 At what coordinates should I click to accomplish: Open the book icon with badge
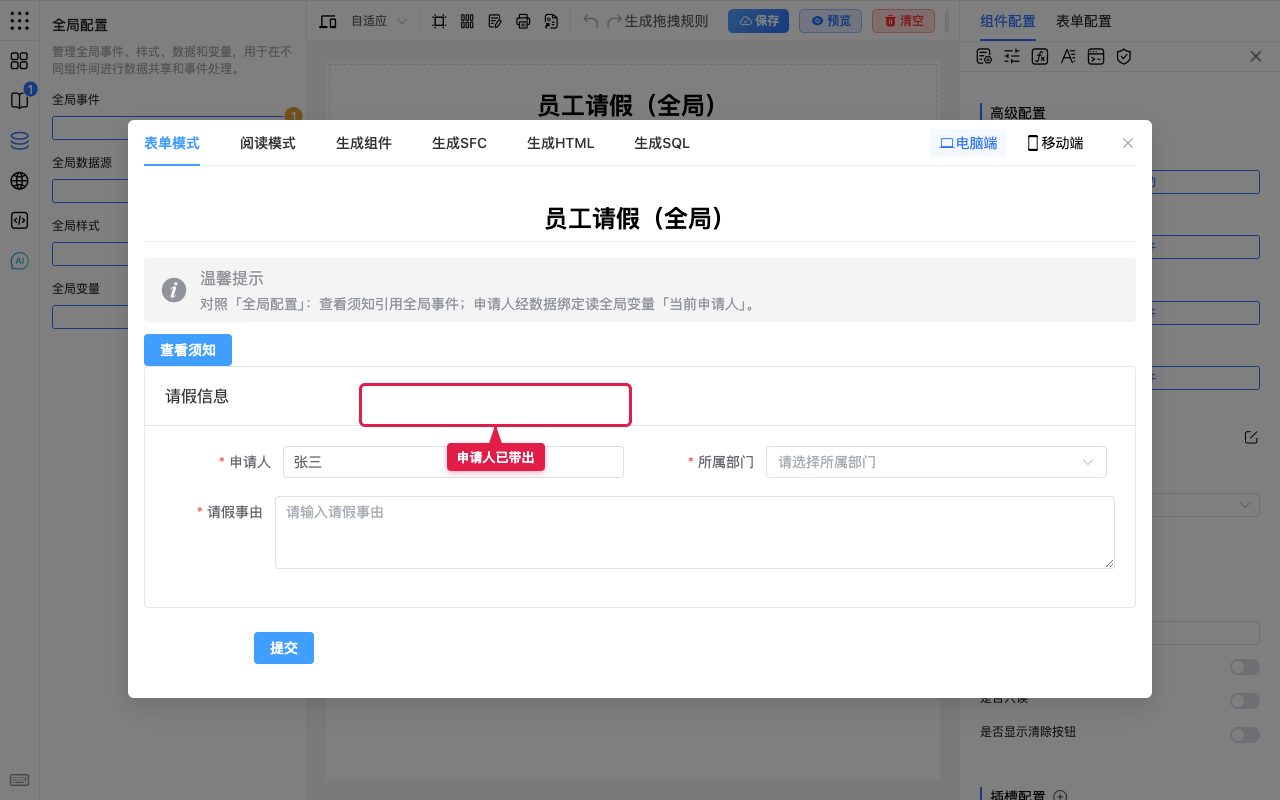click(19, 100)
